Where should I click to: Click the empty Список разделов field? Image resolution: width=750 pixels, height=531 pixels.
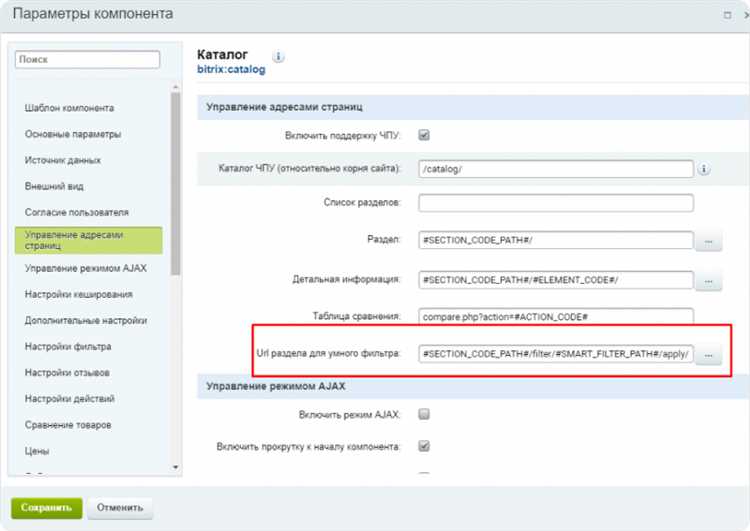coord(556,203)
